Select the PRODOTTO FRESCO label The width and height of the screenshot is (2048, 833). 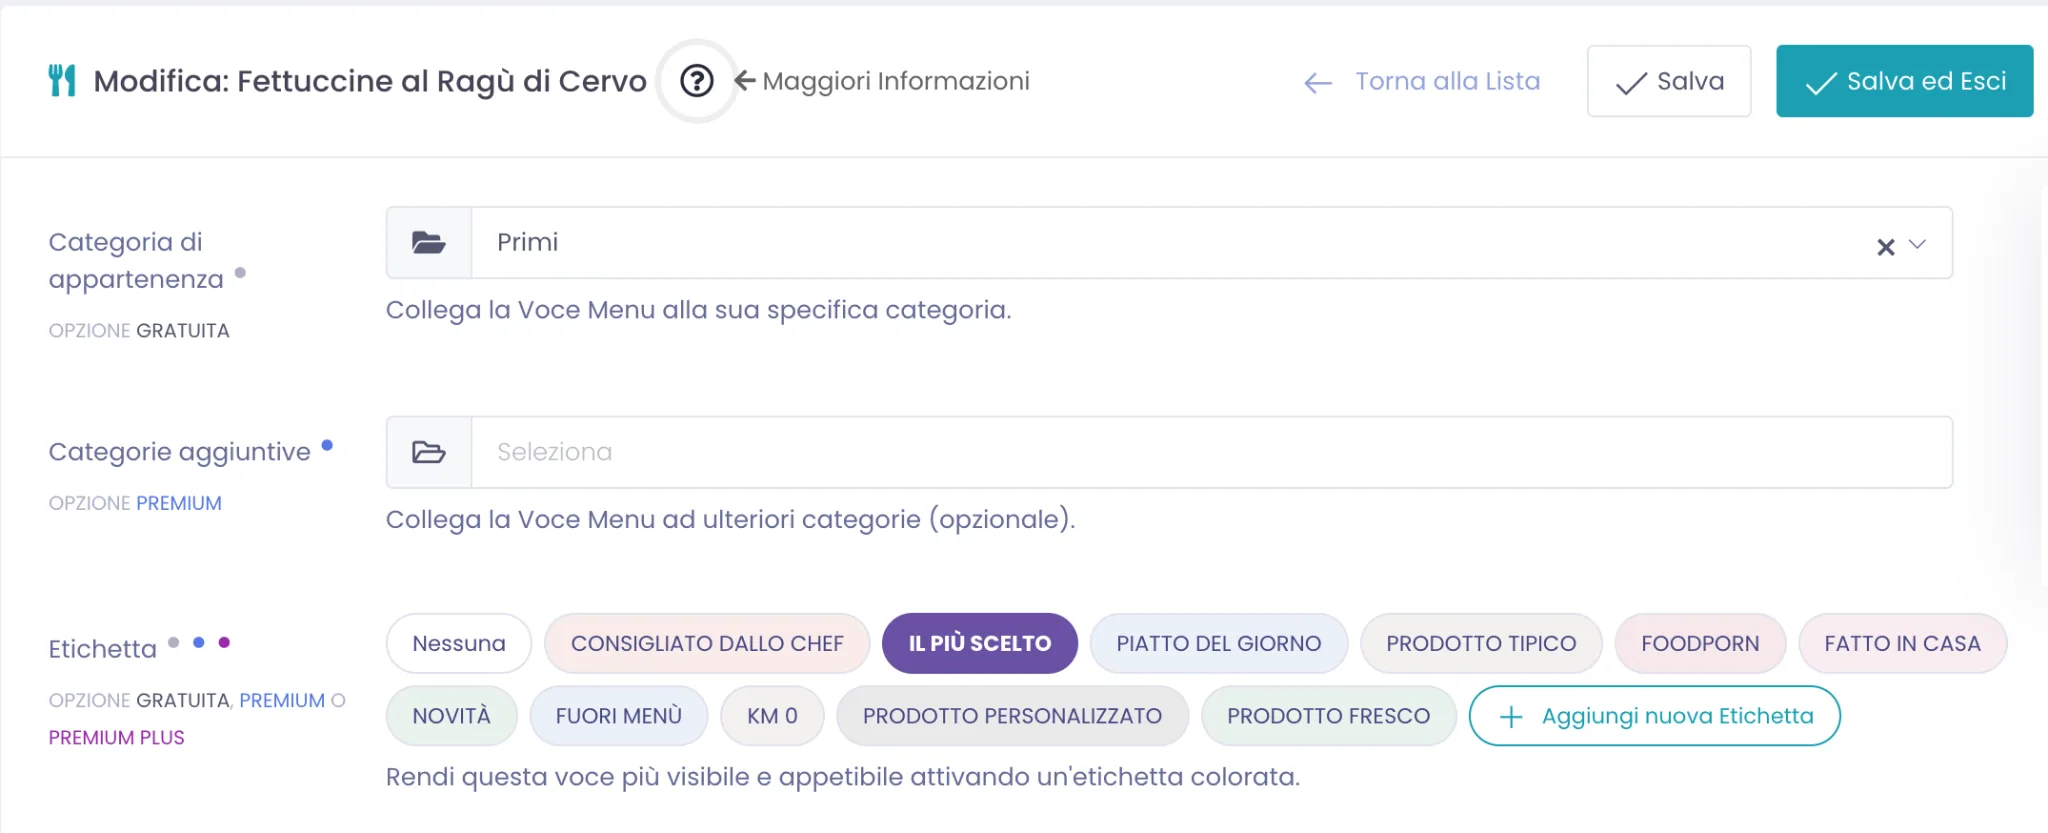(x=1328, y=716)
